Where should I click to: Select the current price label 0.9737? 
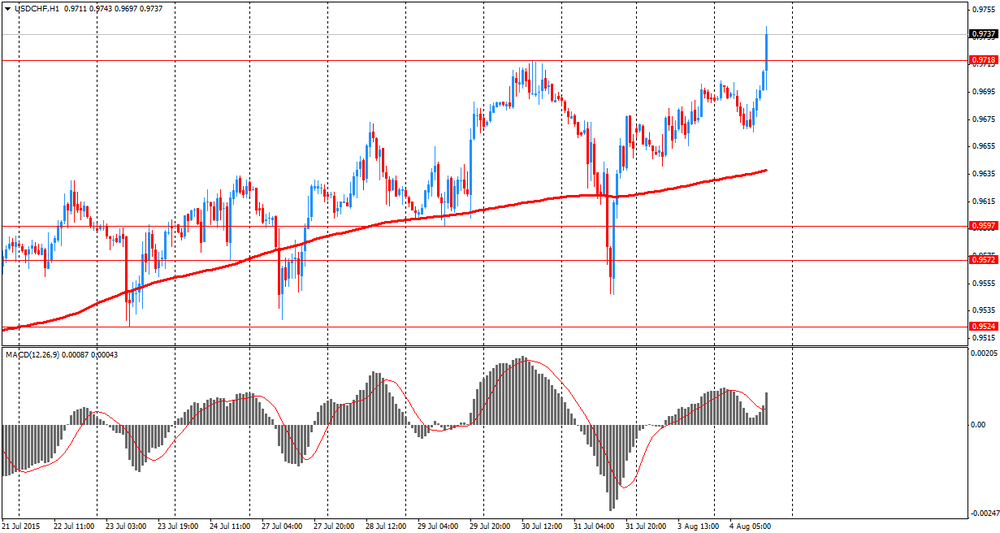[983, 34]
